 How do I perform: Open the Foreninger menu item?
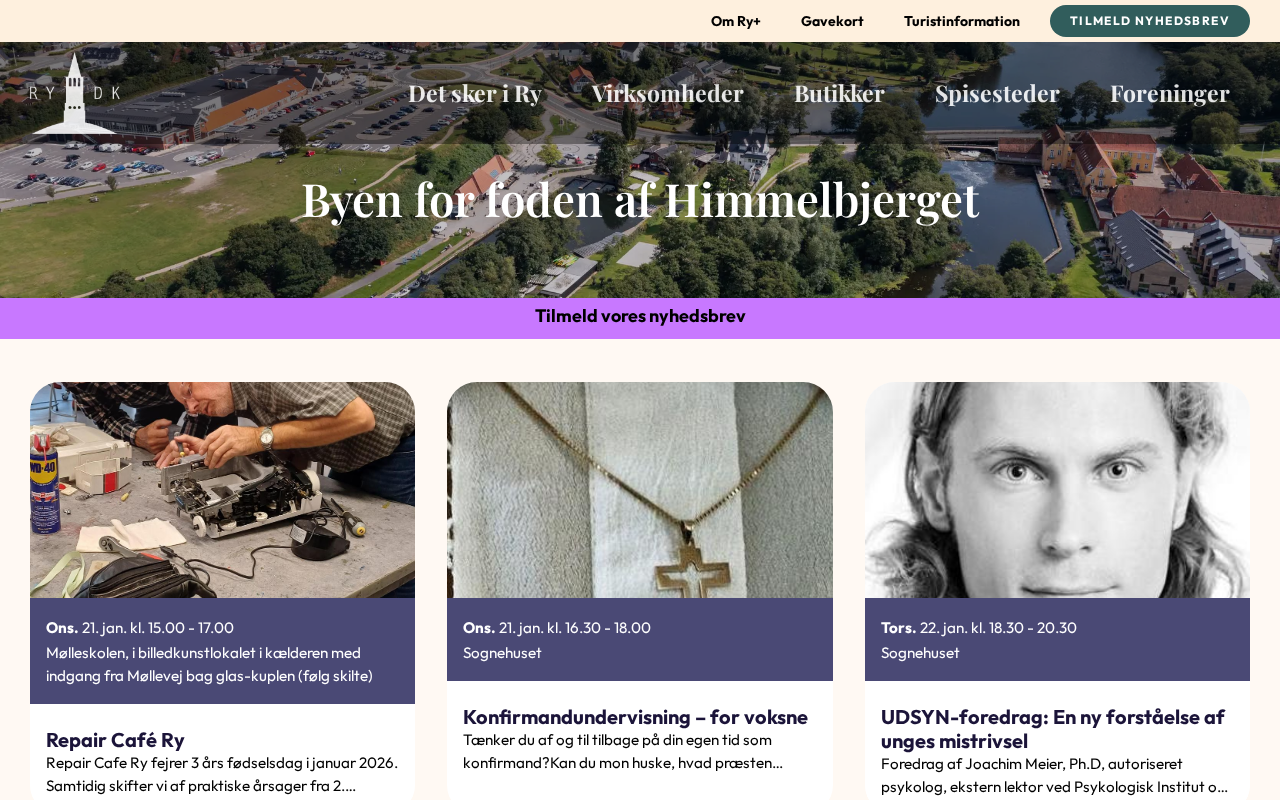coord(1170,93)
